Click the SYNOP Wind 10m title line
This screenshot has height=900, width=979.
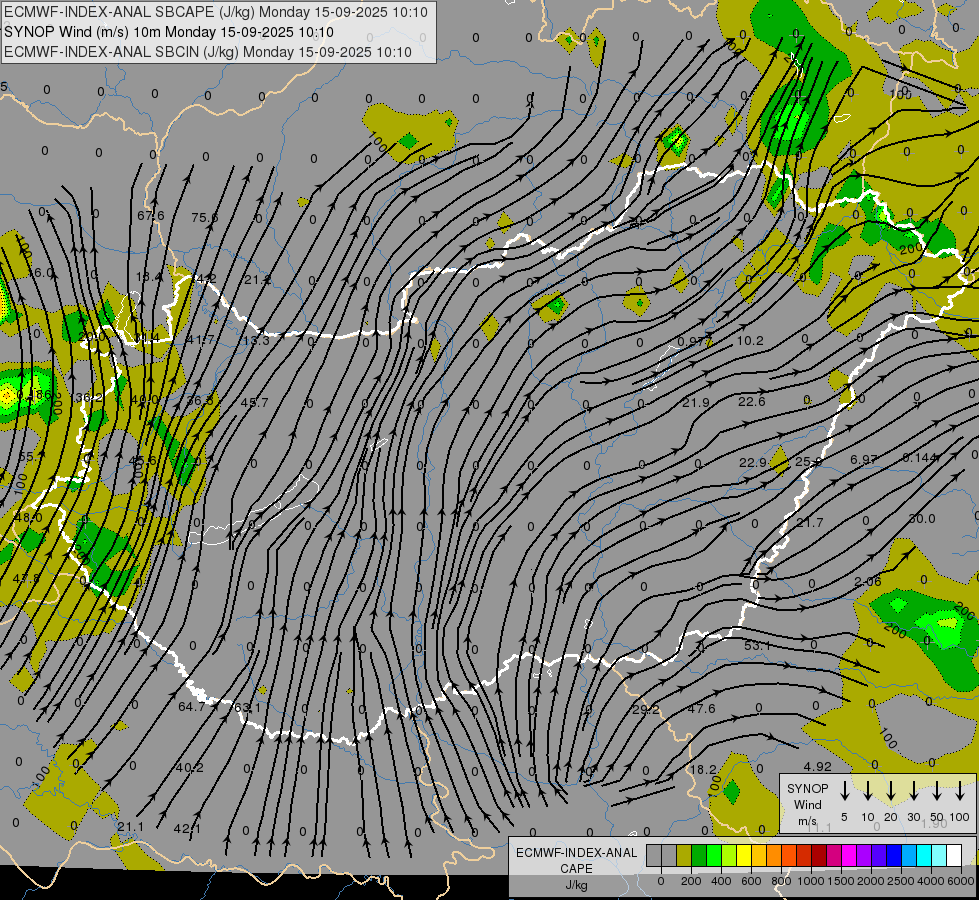pyautogui.click(x=169, y=32)
